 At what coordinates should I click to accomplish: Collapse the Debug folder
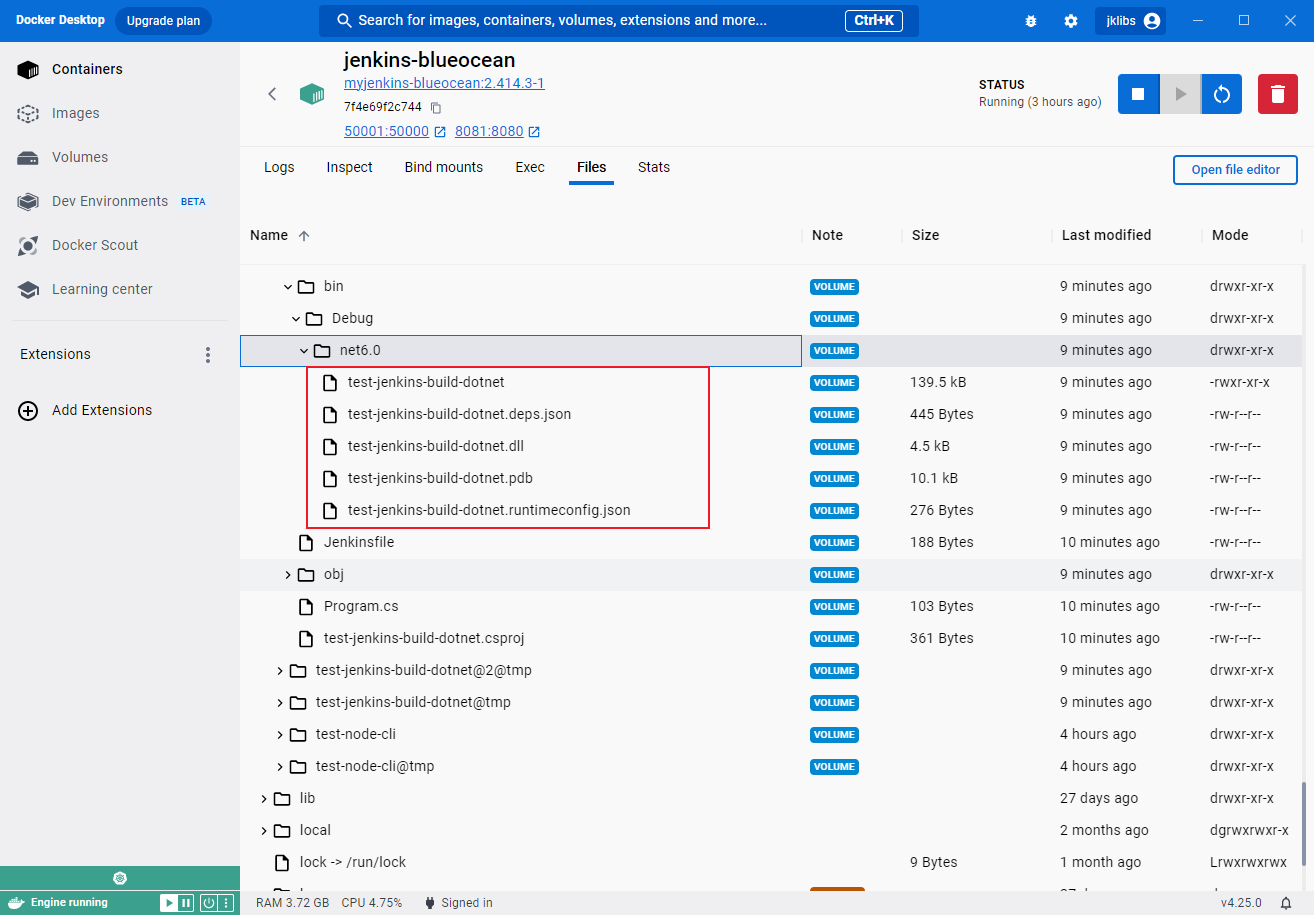pyautogui.click(x=295, y=319)
